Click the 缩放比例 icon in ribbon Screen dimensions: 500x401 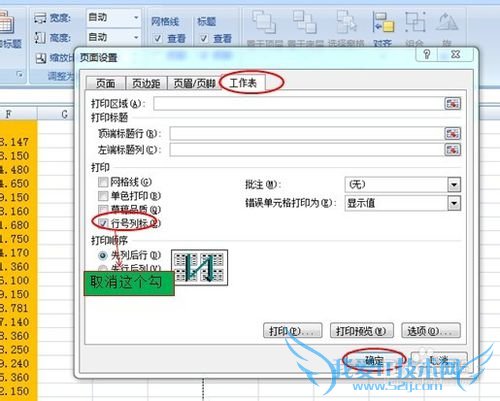(x=41, y=58)
